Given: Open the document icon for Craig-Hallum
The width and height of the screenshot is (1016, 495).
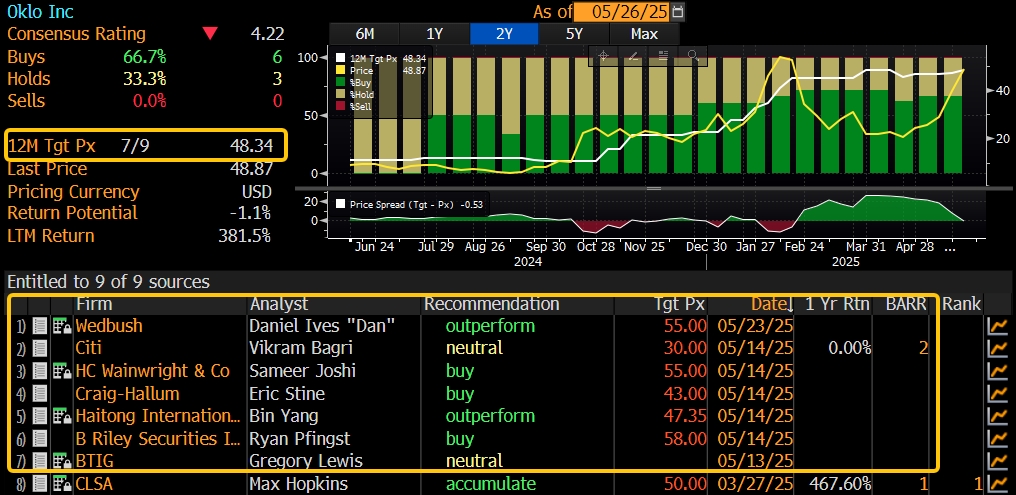Looking at the screenshot, I should coord(40,394).
